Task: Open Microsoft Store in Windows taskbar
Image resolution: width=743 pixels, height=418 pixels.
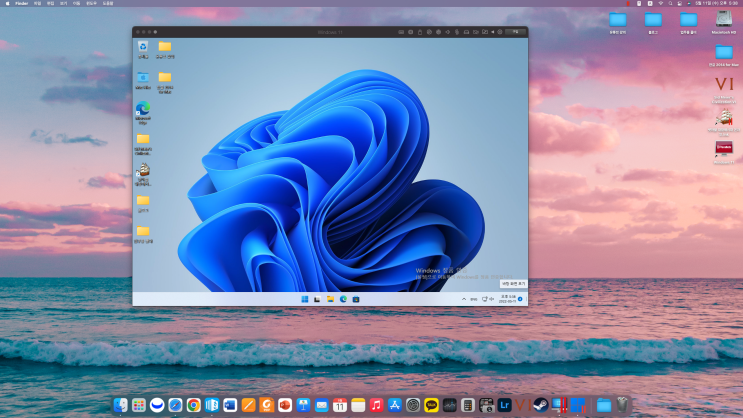Action: tap(356, 299)
